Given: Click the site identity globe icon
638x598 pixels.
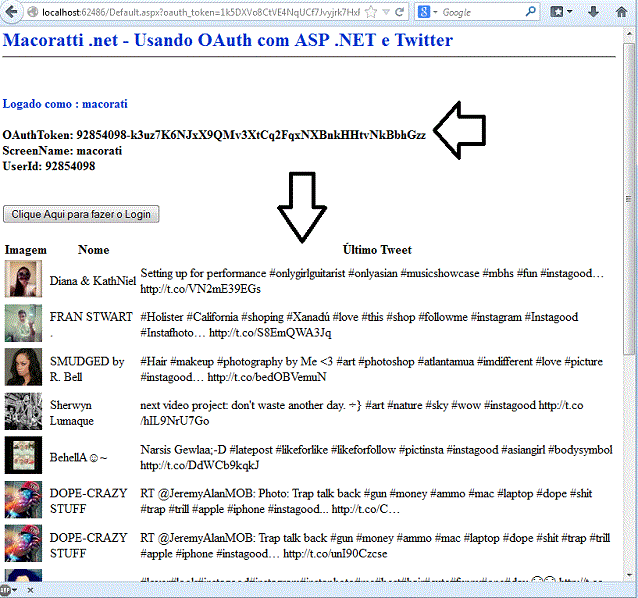Looking at the screenshot, I should [x=33, y=12].
